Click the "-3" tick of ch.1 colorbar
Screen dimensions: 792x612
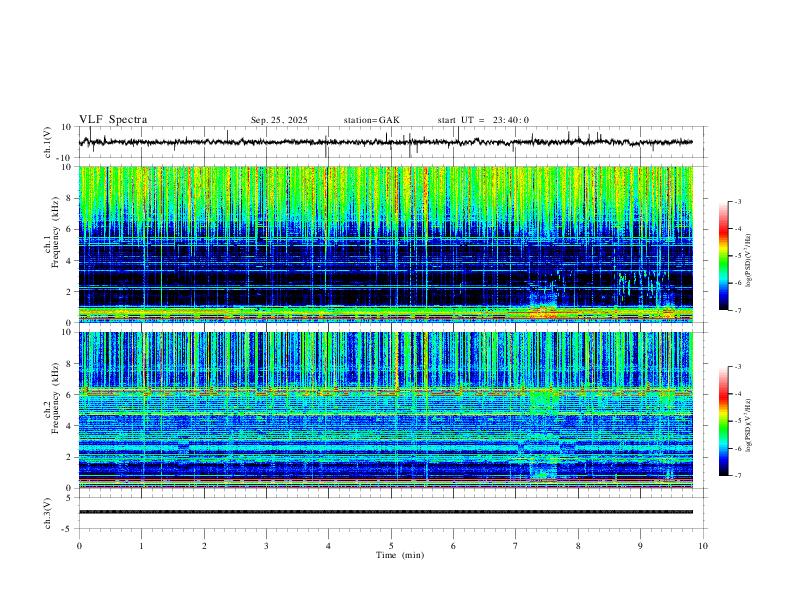click(738, 201)
